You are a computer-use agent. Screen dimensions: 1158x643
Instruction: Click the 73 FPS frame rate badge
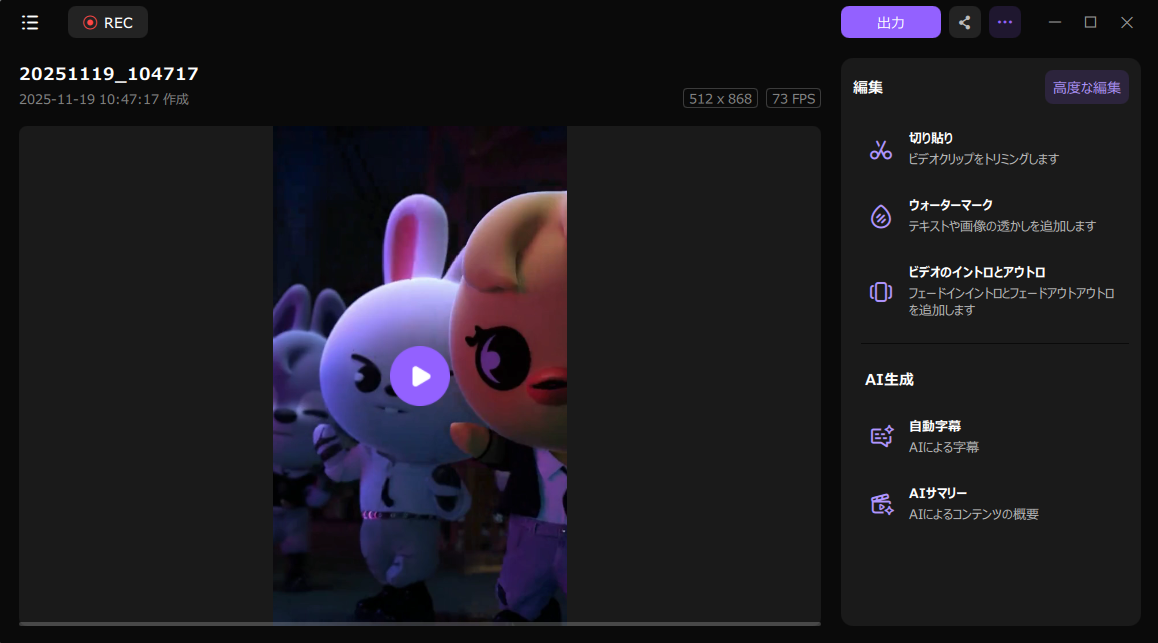pyautogui.click(x=793, y=99)
